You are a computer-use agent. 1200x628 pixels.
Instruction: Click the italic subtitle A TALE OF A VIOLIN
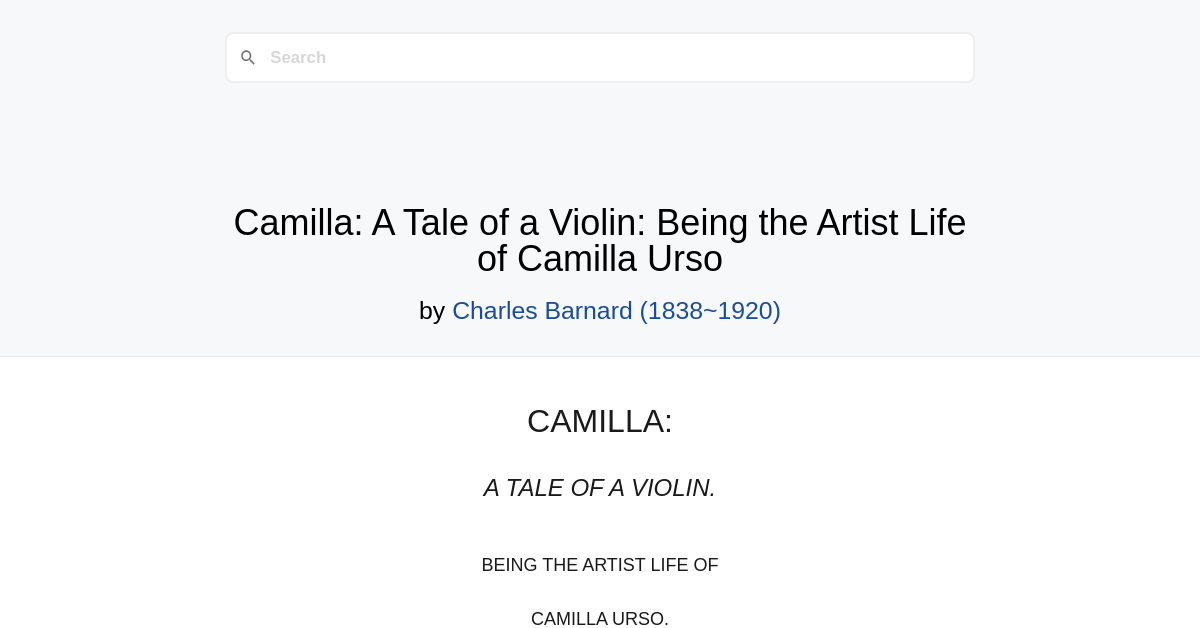598,488
